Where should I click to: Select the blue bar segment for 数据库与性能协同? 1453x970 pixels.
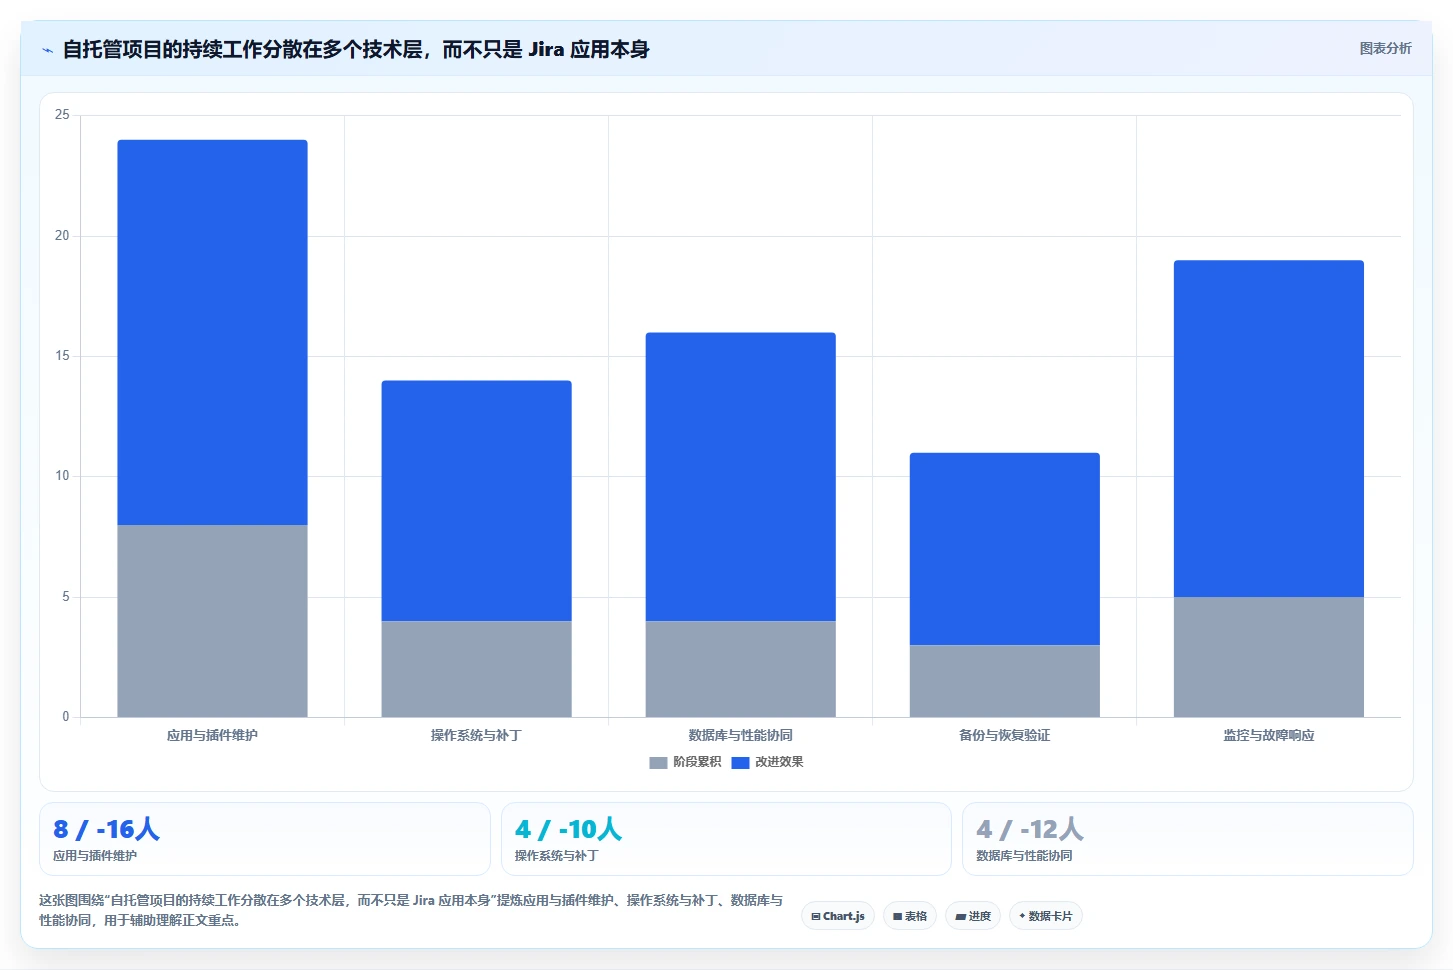(x=740, y=477)
